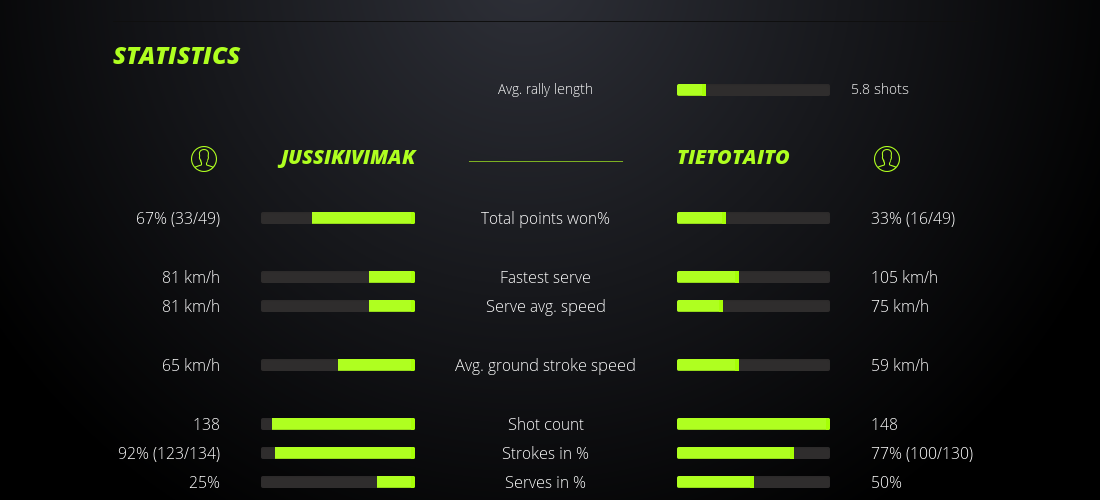Viewport: 1100px width, 500px height.
Task: Click the STATISTICS section heading
Action: coord(177,56)
